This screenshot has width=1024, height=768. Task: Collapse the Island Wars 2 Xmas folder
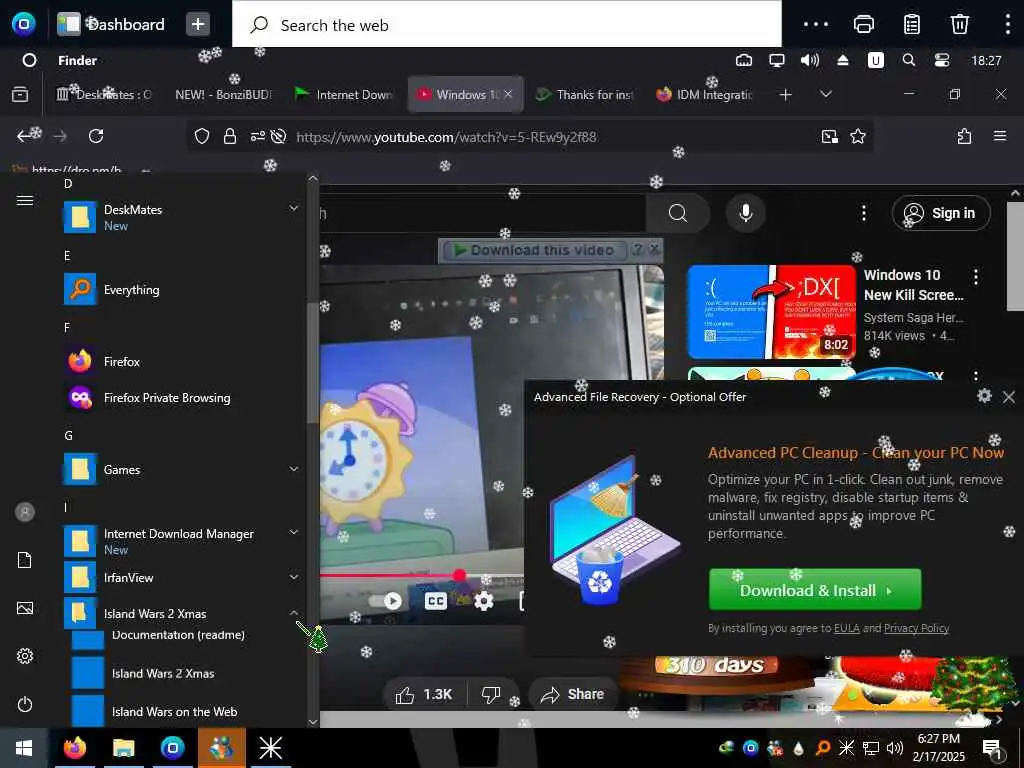coord(181,613)
